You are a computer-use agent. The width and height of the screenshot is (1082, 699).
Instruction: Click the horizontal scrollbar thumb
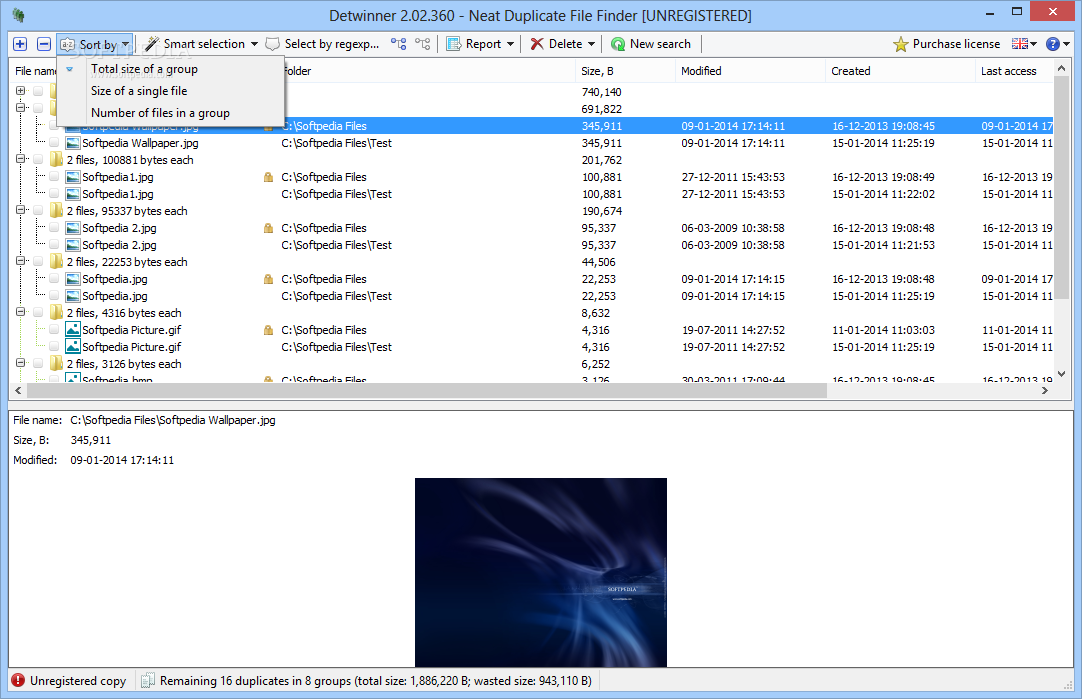(426, 391)
